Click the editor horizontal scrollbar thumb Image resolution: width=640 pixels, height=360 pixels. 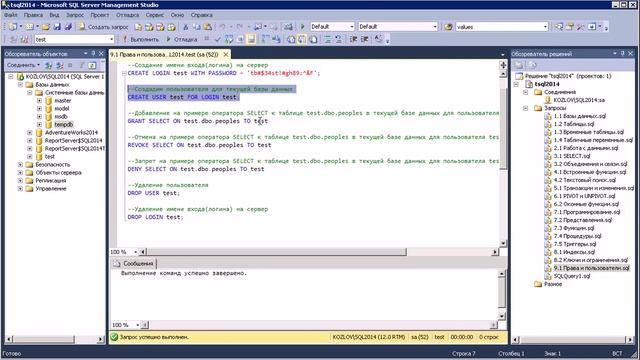coord(277,252)
